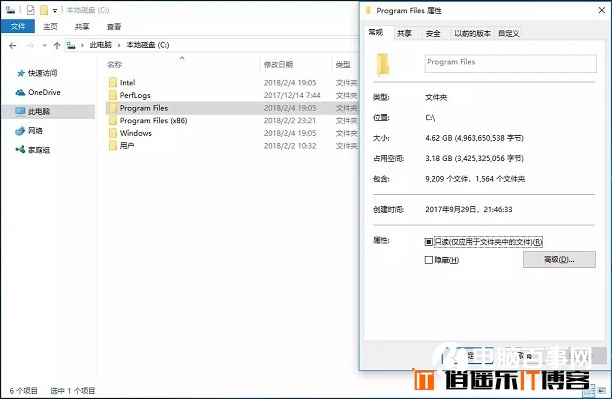612x399 pixels.
Task: Select 家庭组 in the navigation pane
Action: pos(33,150)
